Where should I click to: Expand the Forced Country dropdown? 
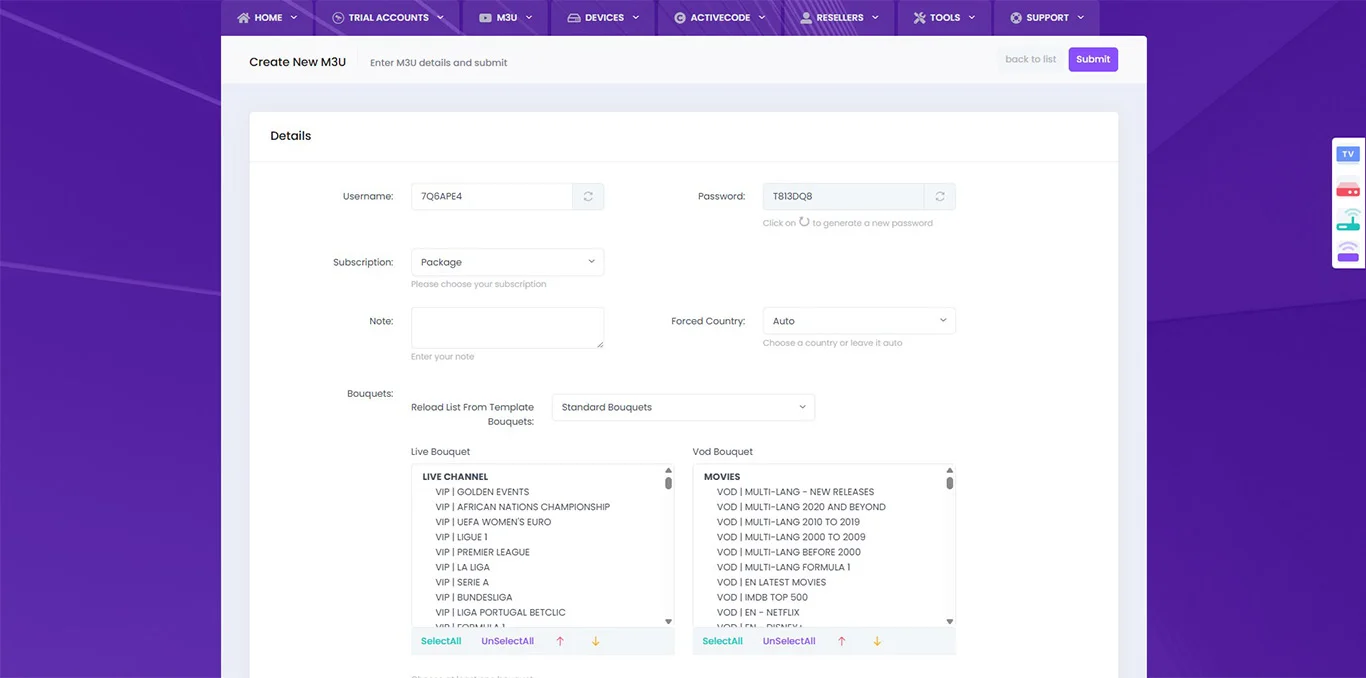pyautogui.click(x=858, y=321)
